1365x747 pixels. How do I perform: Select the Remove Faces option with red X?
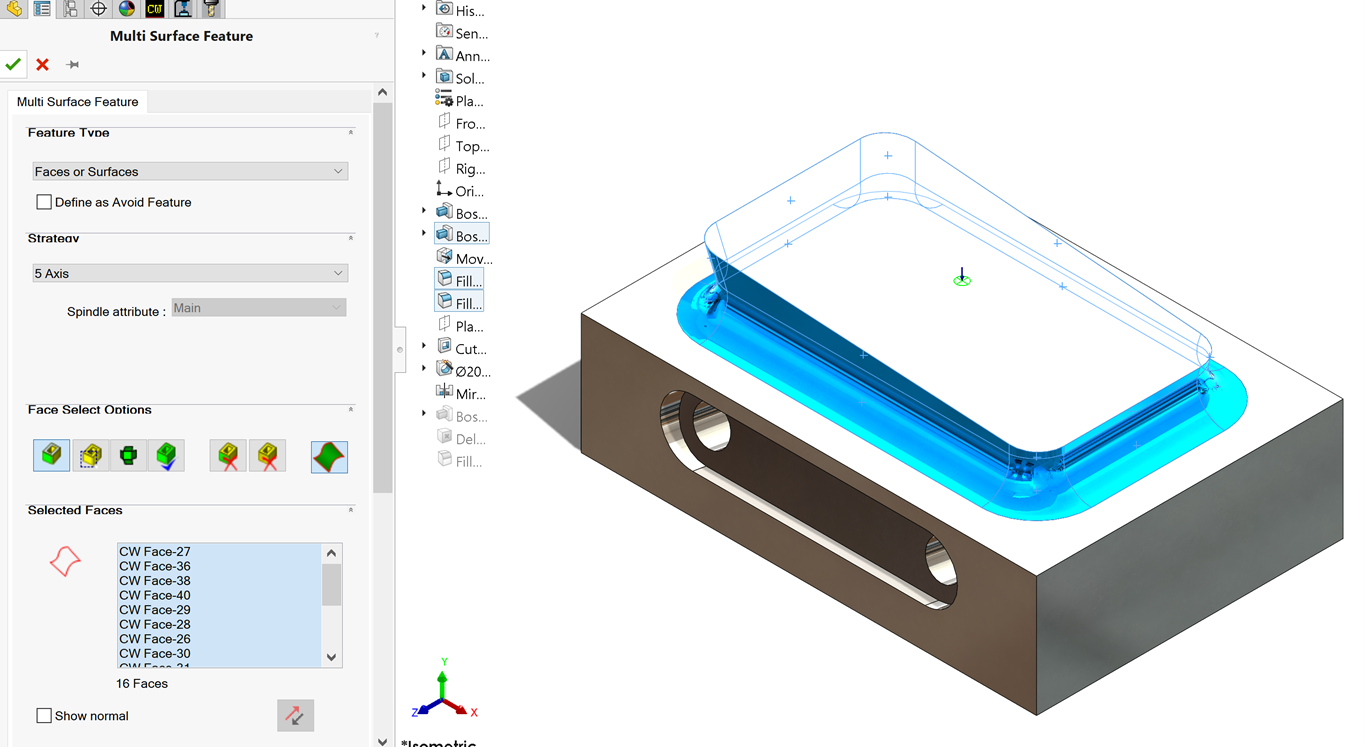tap(227, 455)
